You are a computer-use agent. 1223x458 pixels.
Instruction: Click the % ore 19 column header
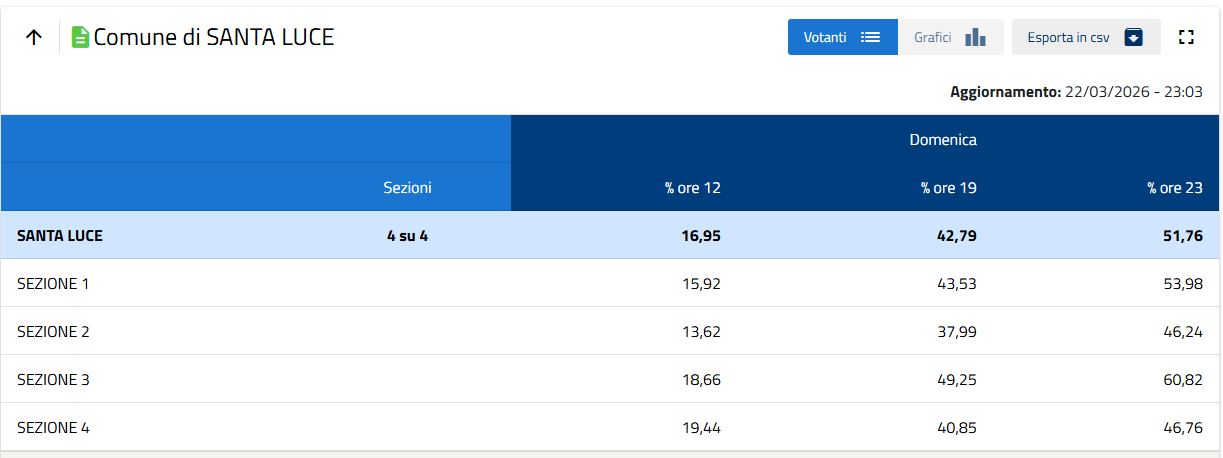coord(948,188)
